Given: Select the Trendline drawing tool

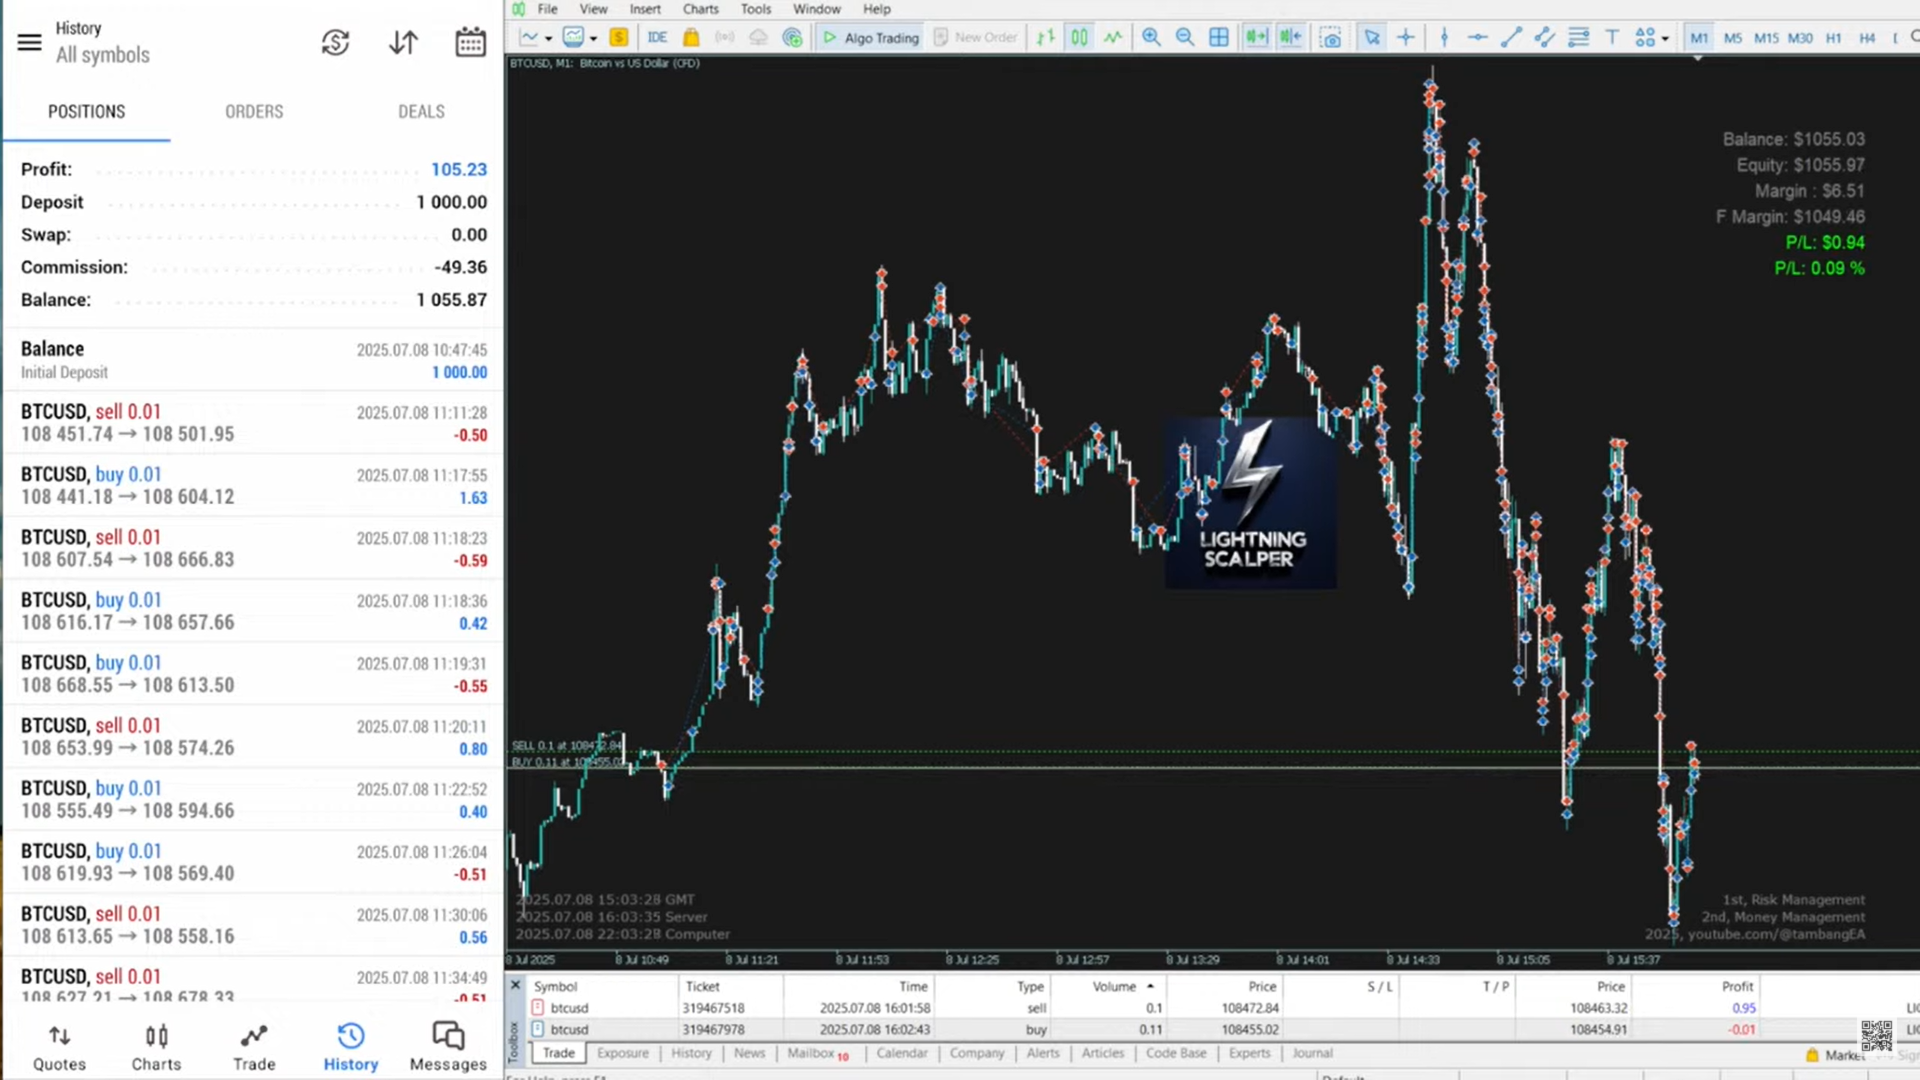Looking at the screenshot, I should (1510, 37).
